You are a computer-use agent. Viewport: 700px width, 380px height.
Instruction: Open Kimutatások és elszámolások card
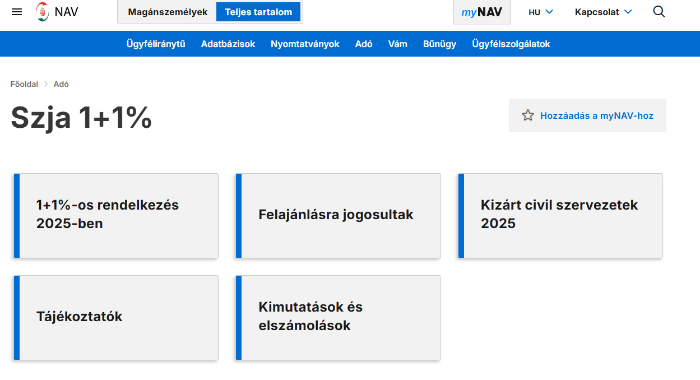pyautogui.click(x=338, y=318)
